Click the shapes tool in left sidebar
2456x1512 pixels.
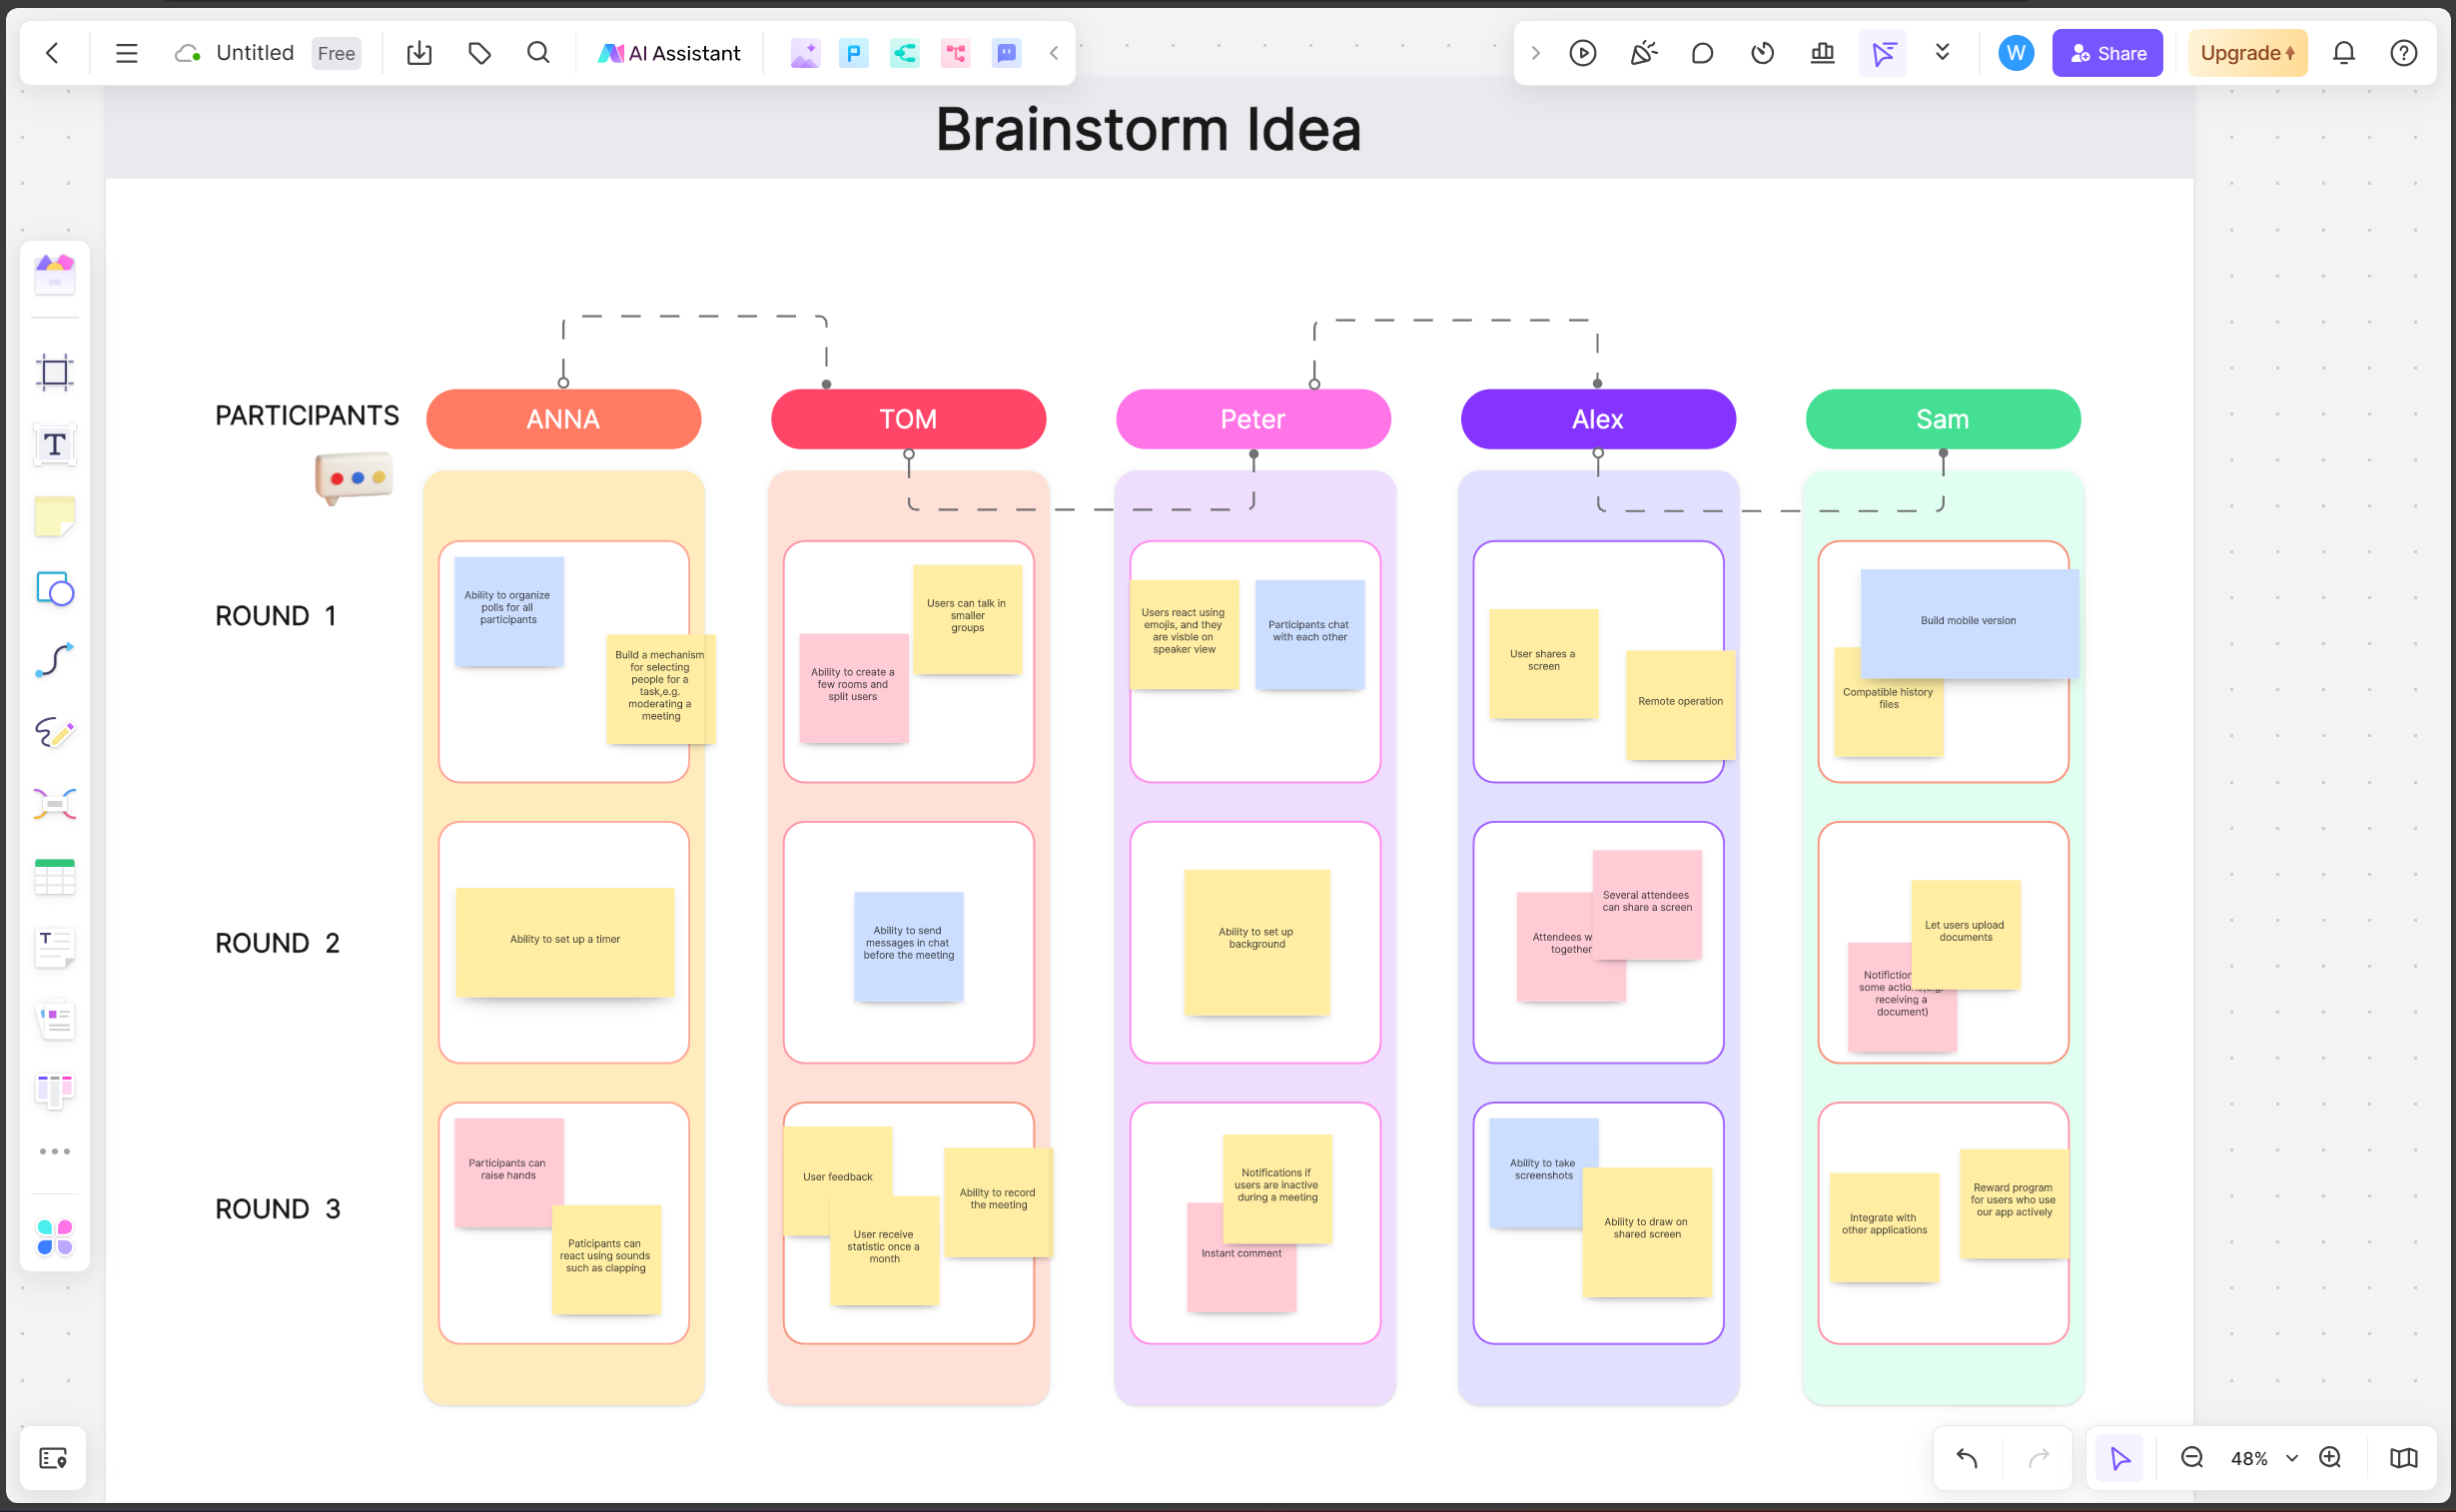54,587
